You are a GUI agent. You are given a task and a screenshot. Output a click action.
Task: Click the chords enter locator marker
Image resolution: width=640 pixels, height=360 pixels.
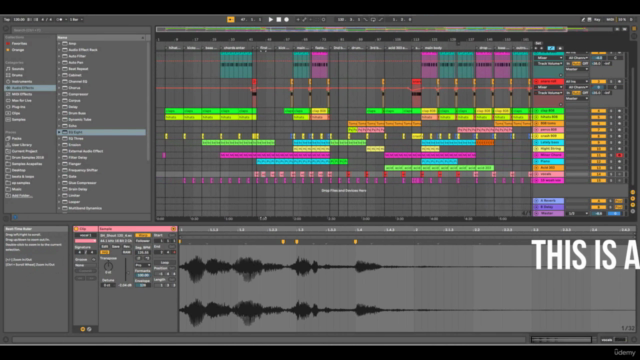(234, 48)
